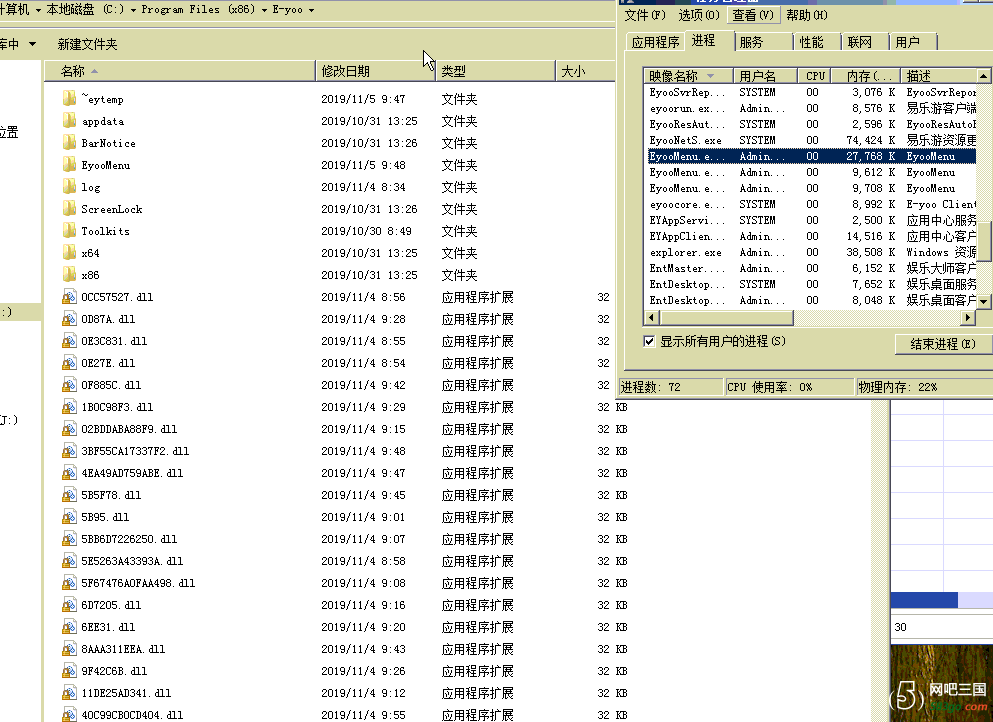Viewport: 993px width, 722px height.
Task: Select the Toolkits folder icon
Action: click(70, 231)
